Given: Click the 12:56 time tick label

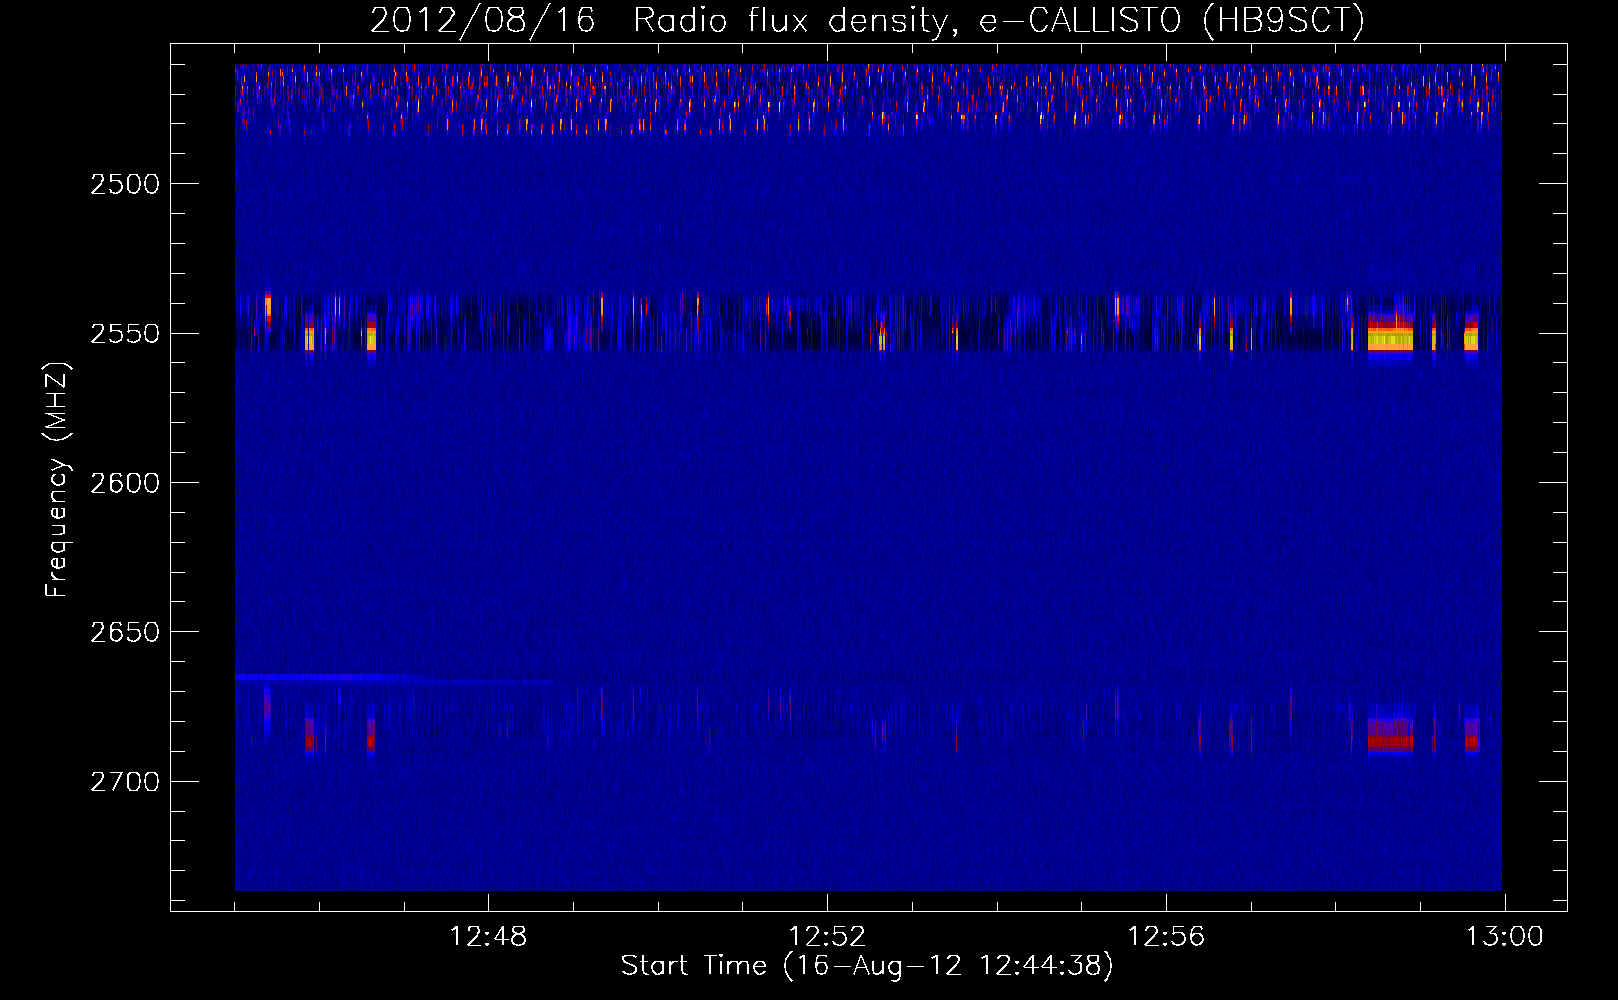Looking at the screenshot, I should [x=1166, y=937].
